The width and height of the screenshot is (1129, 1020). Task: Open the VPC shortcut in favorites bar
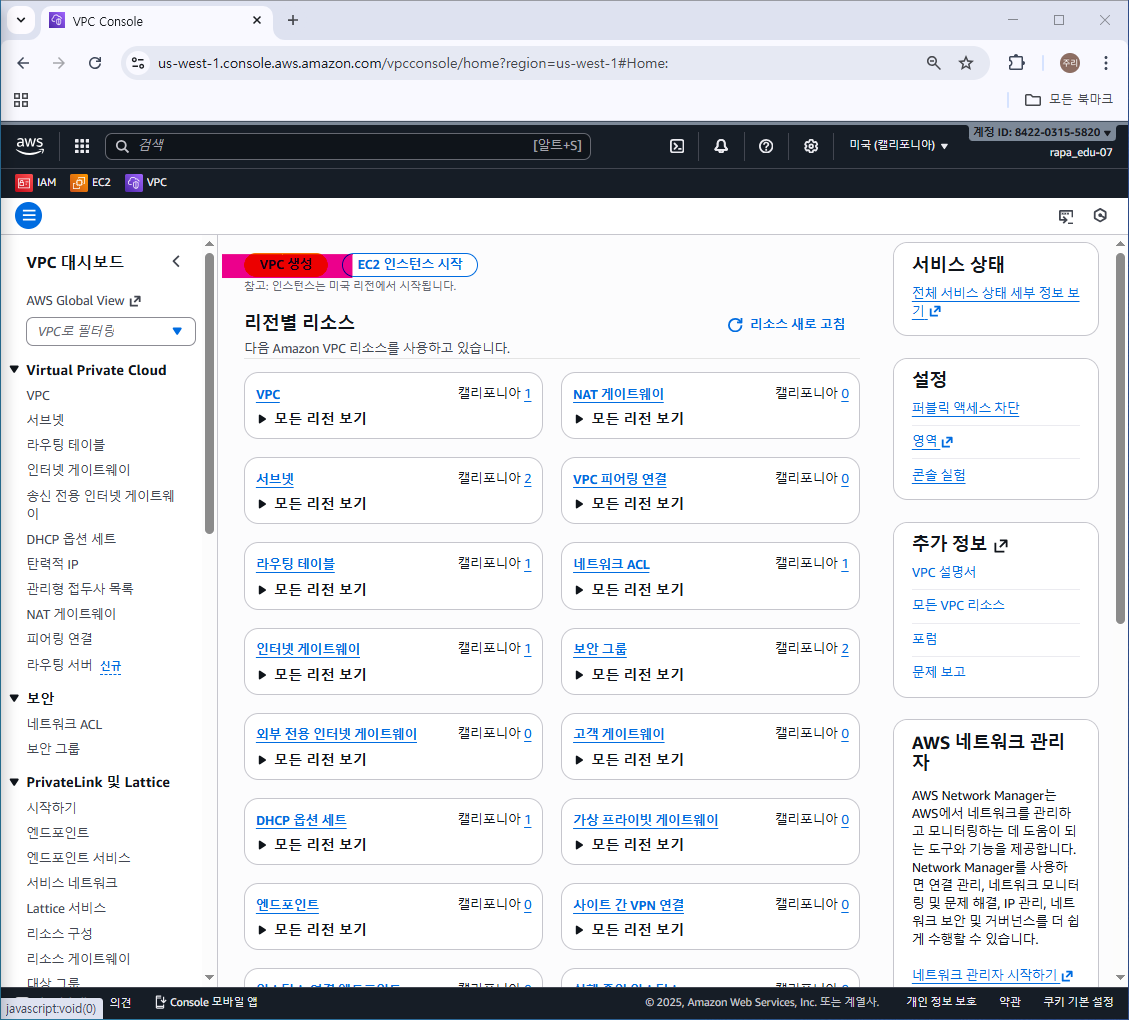coord(146,183)
